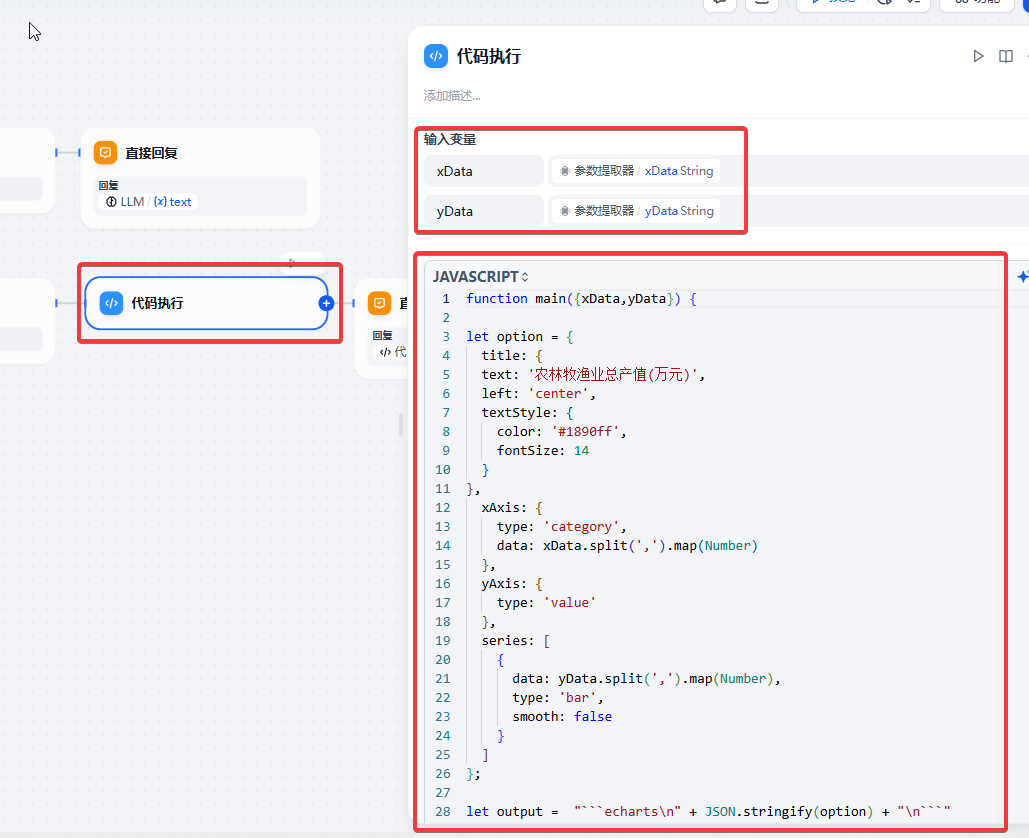Click the title text '农林牧渔业总产值(万元)' in code
Viewport: 1029px width, 838px height.
[x=613, y=375]
